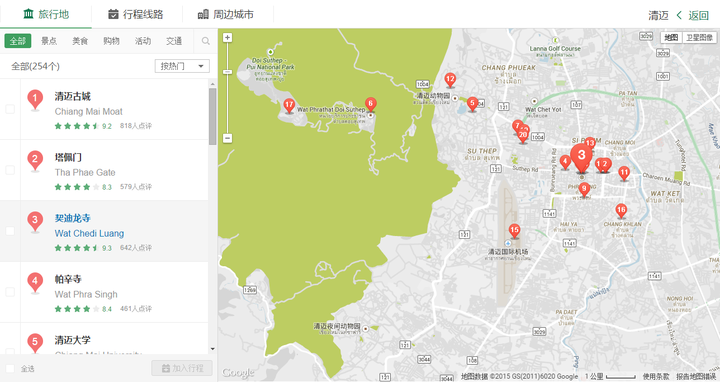Click the list scrollbar down arrow
Image resolution: width=720 pixels, height=382 pixels.
coord(213,349)
